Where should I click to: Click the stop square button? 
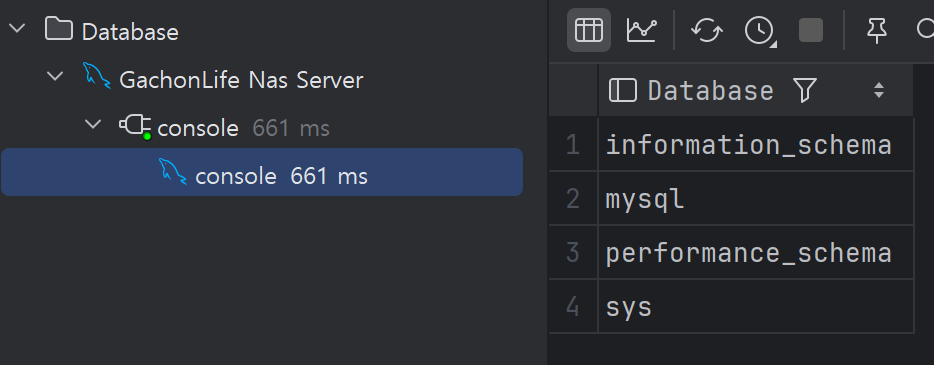(811, 30)
